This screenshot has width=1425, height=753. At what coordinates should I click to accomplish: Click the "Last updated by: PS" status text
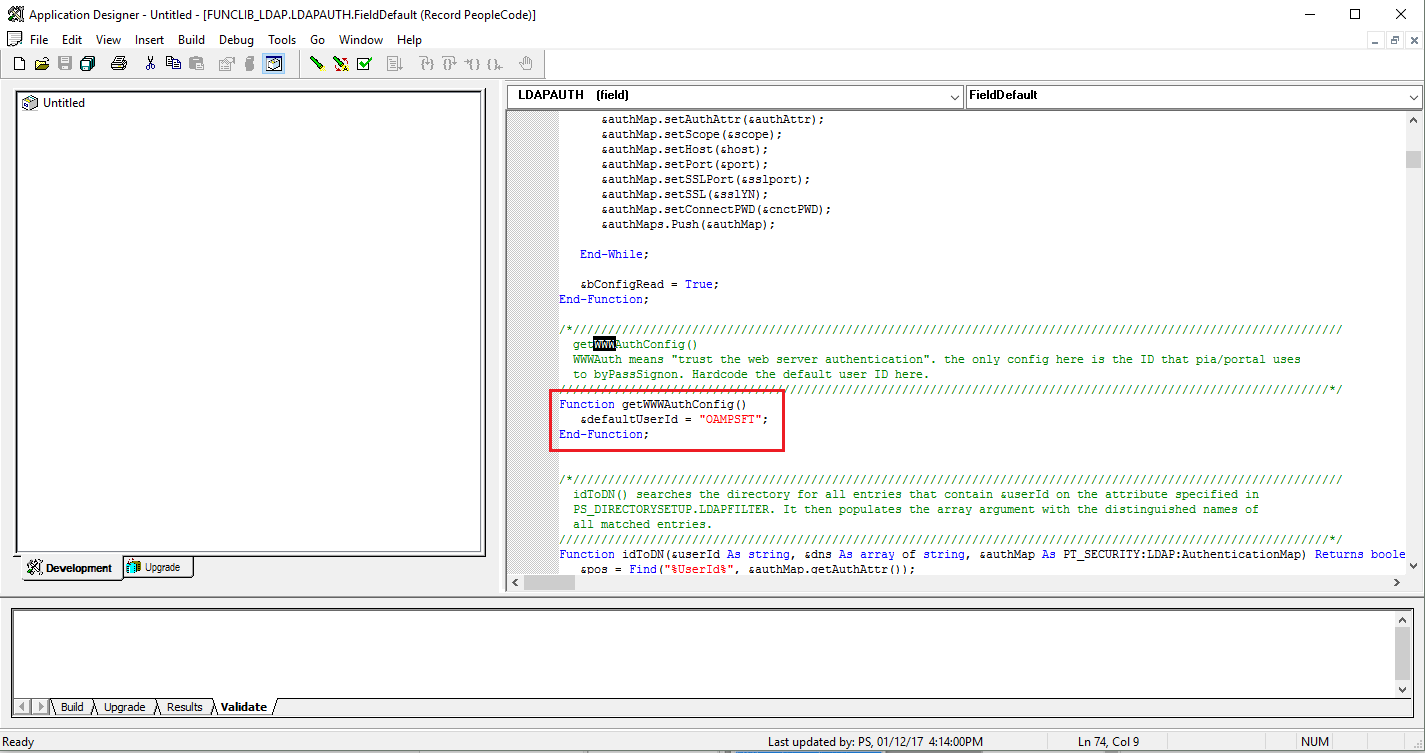[875, 742]
